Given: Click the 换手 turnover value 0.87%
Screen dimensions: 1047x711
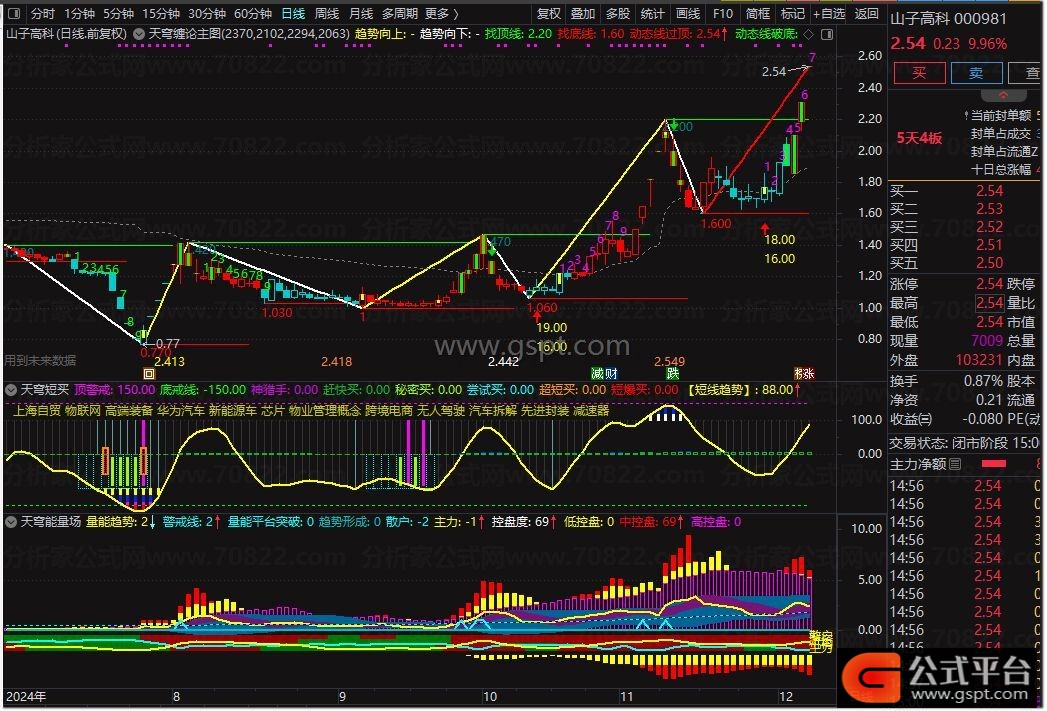Looking at the screenshot, I should point(983,381).
